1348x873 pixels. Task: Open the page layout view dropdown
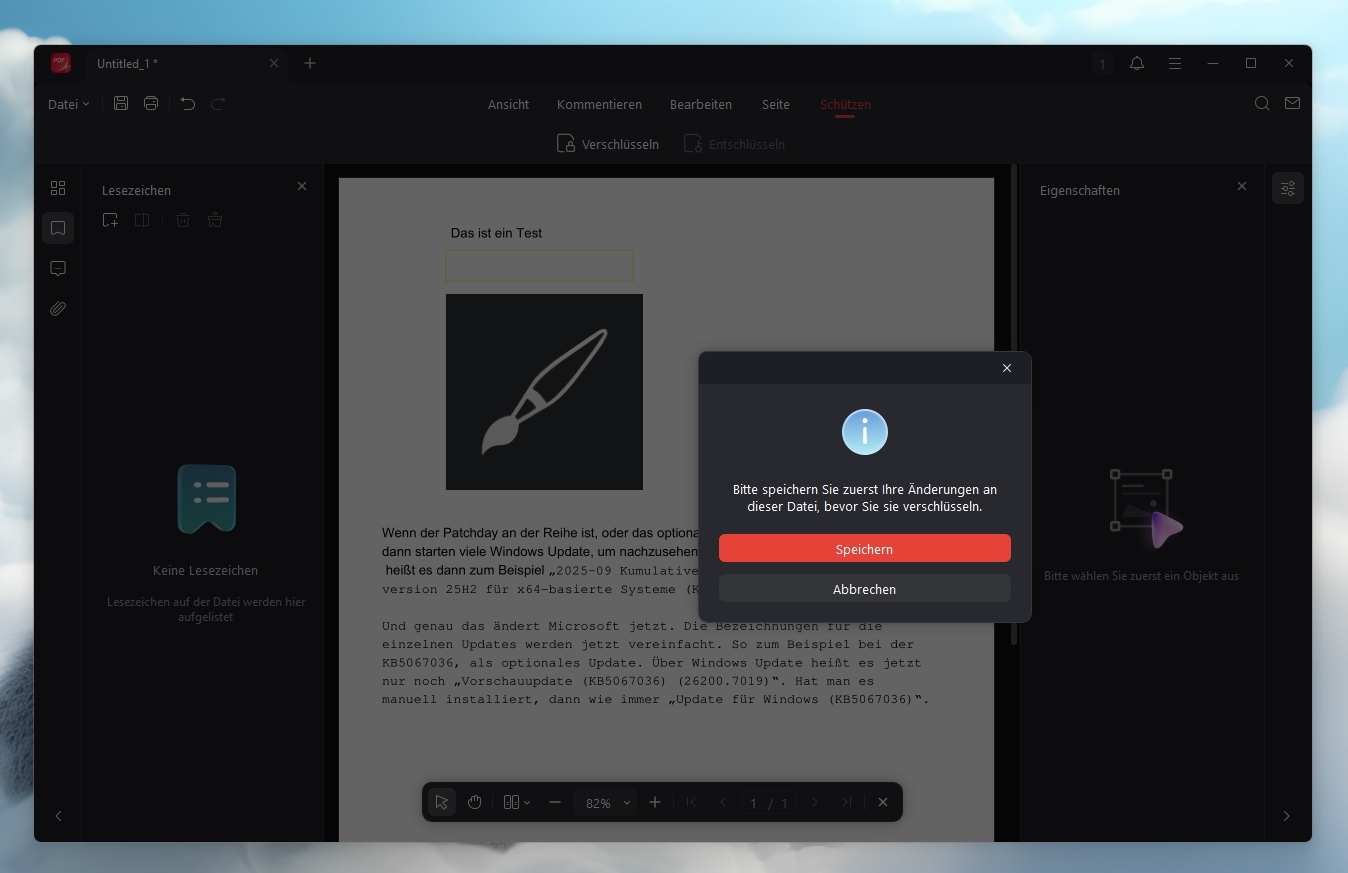tap(516, 802)
